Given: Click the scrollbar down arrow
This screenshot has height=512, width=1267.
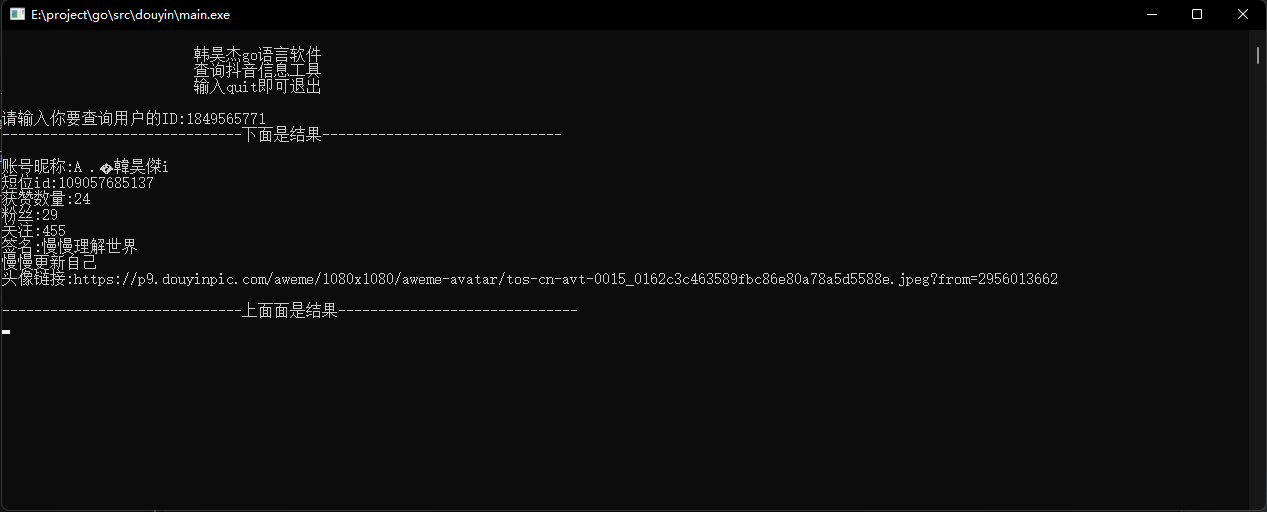Looking at the screenshot, I should click(x=1258, y=503).
